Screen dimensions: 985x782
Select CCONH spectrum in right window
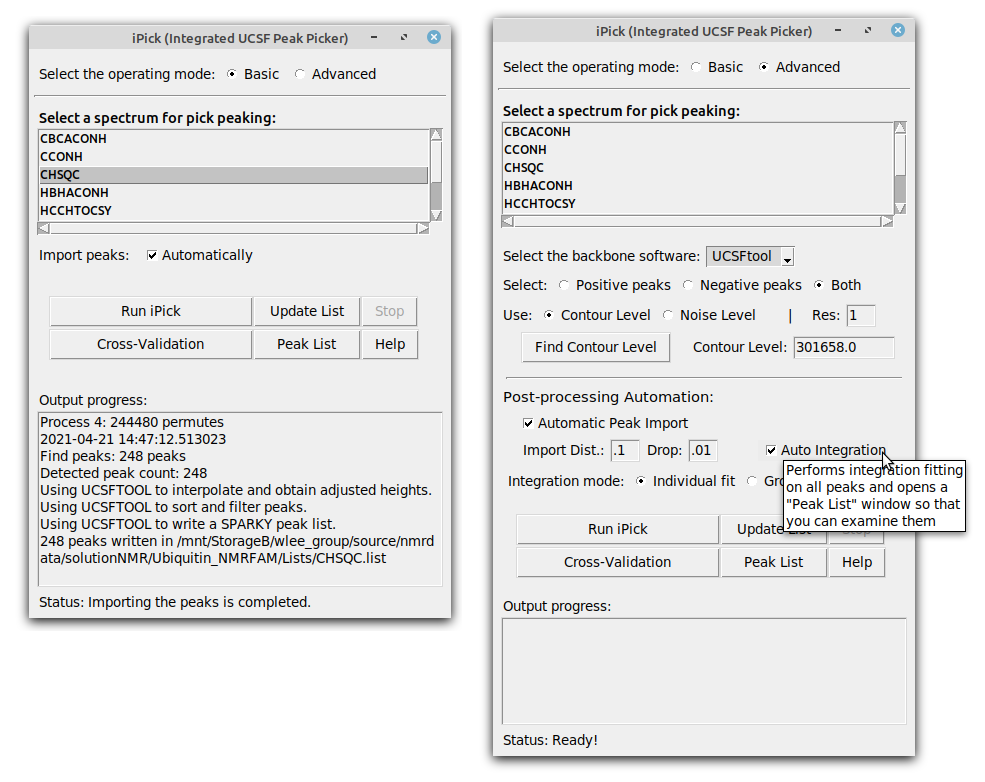click(x=697, y=150)
